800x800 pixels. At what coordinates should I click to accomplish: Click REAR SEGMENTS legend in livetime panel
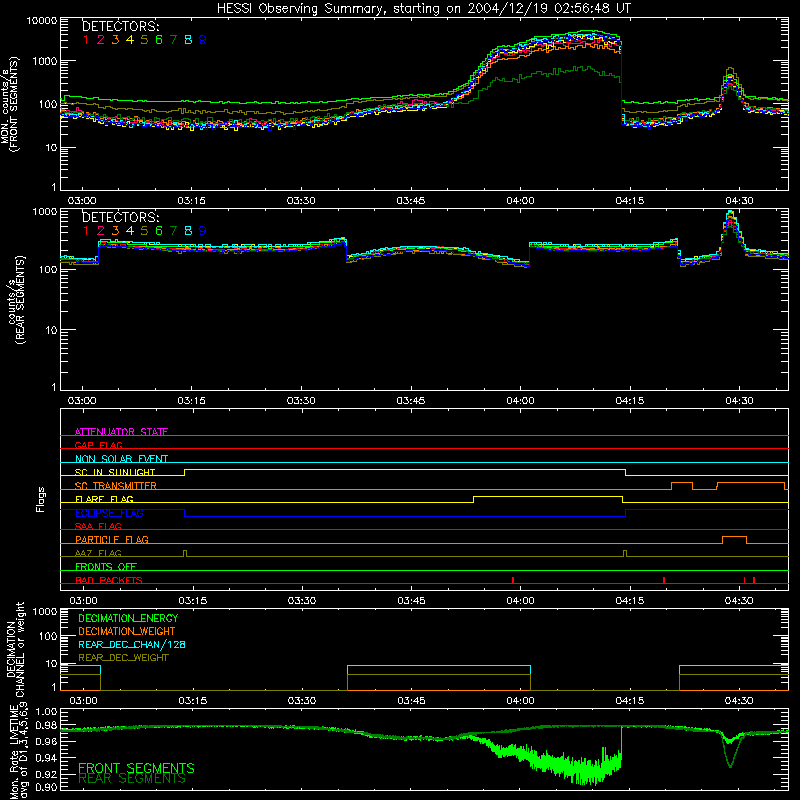[x=132, y=779]
